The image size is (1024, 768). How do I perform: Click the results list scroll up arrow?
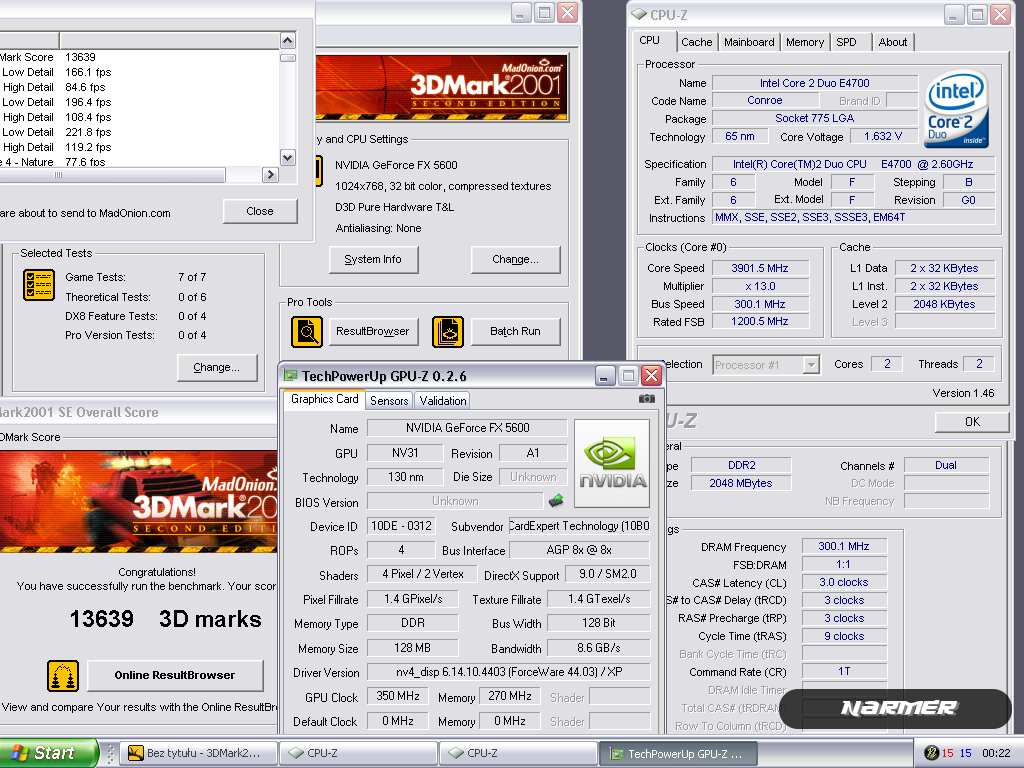coord(287,41)
